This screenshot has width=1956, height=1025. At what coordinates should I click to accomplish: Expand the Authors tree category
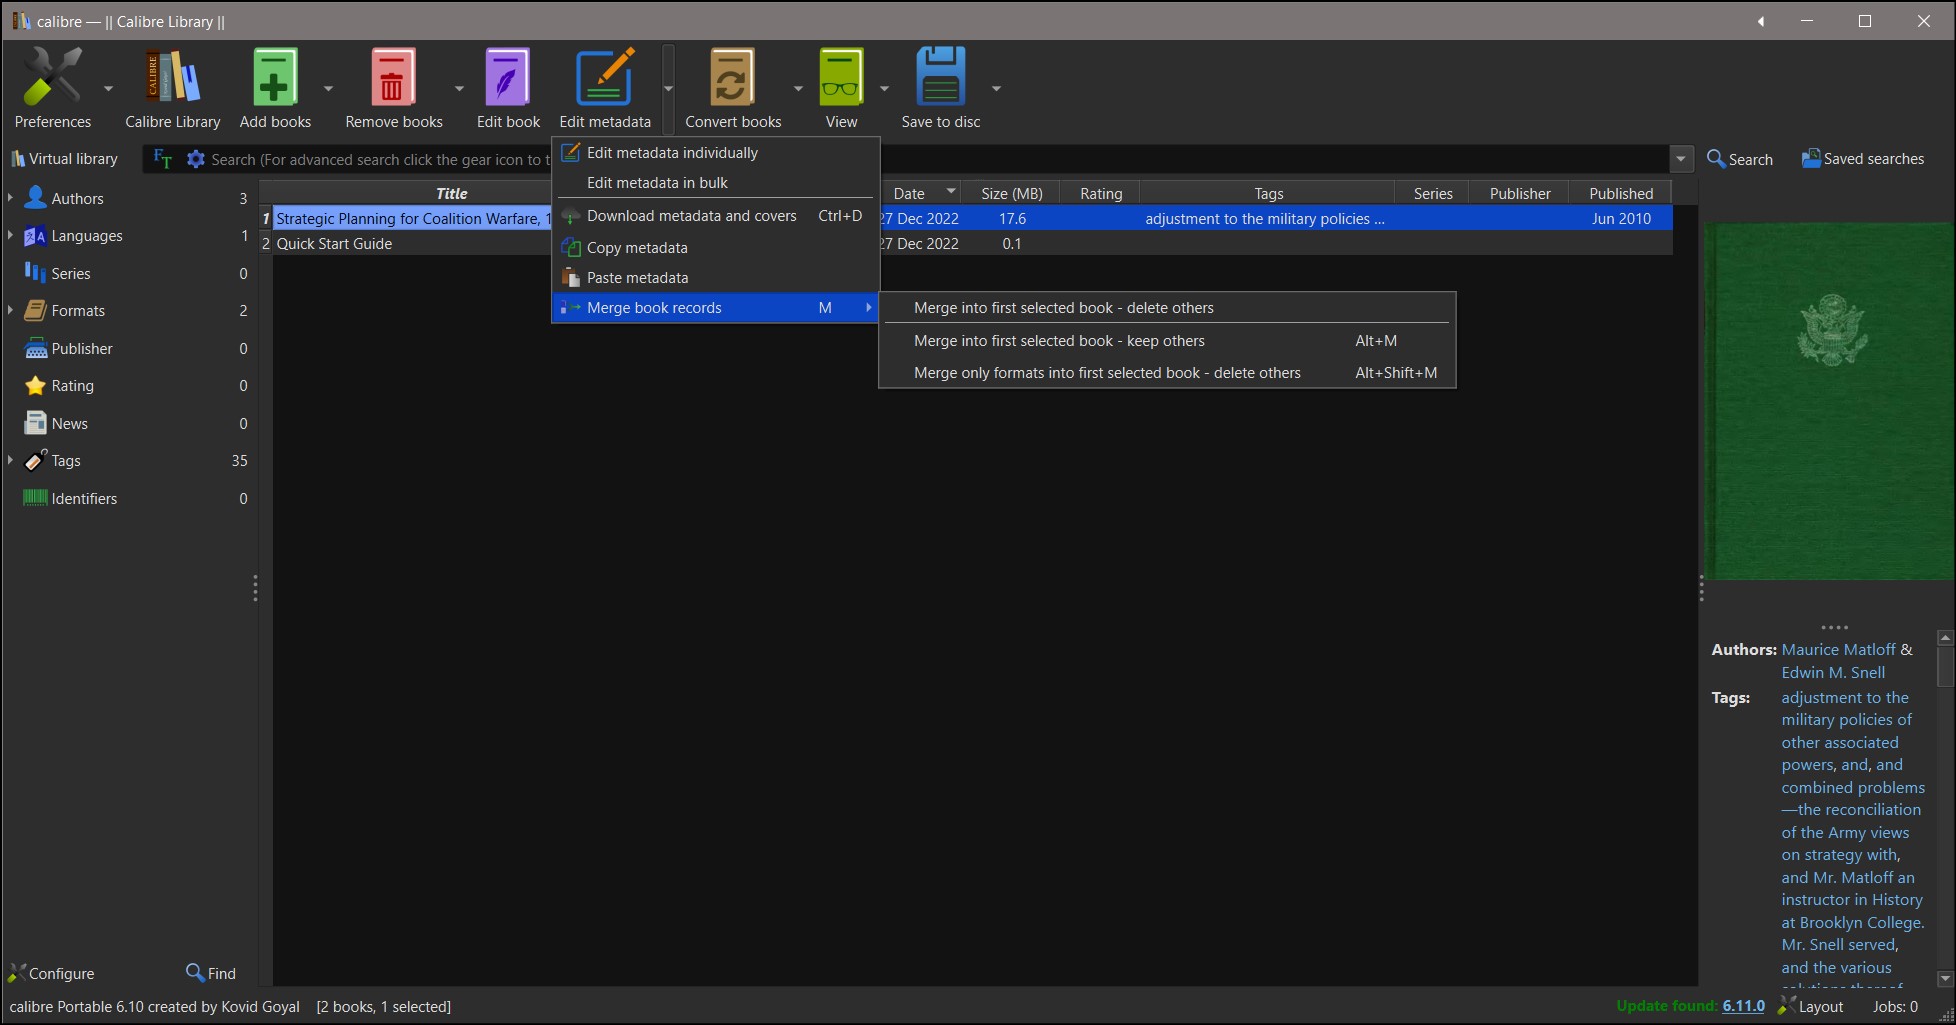[x=10, y=198]
